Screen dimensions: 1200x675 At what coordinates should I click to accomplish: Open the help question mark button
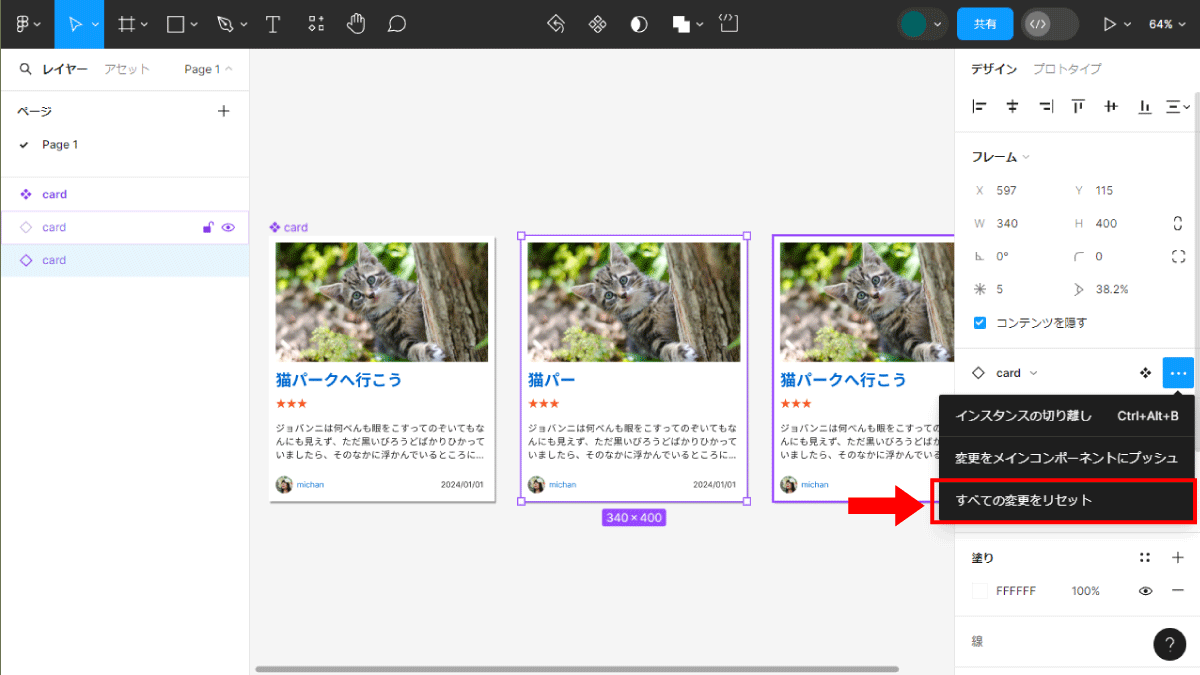[1169, 644]
